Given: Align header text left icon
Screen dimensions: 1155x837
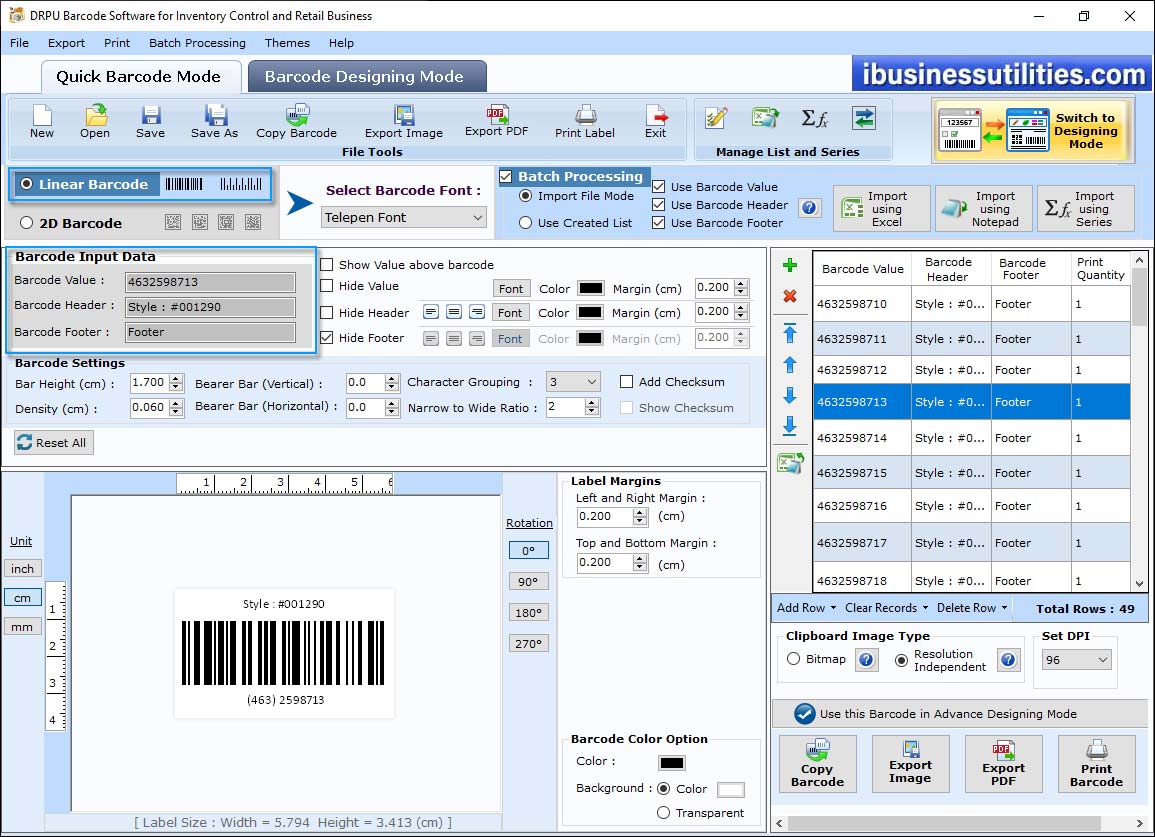Looking at the screenshot, I should click(x=431, y=312).
